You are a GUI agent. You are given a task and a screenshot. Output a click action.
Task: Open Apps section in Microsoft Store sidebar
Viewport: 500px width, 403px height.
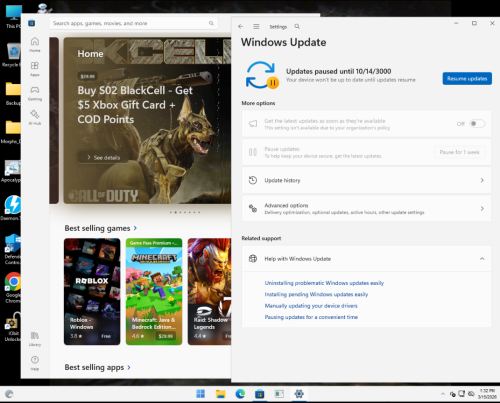(35, 69)
